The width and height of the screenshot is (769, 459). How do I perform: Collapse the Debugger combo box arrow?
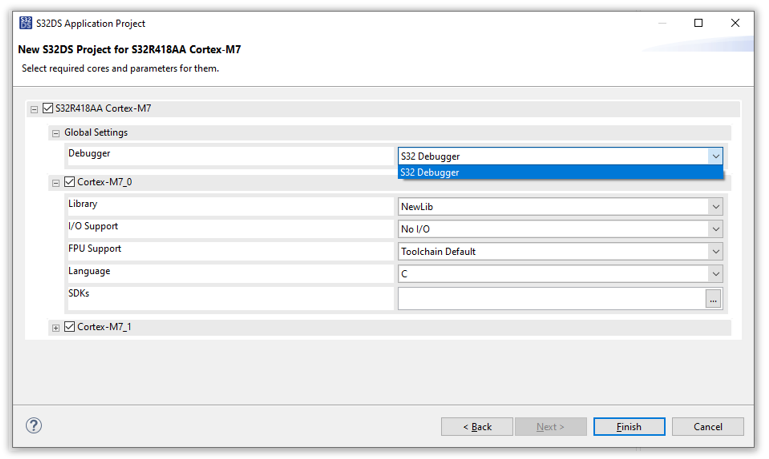pos(714,156)
